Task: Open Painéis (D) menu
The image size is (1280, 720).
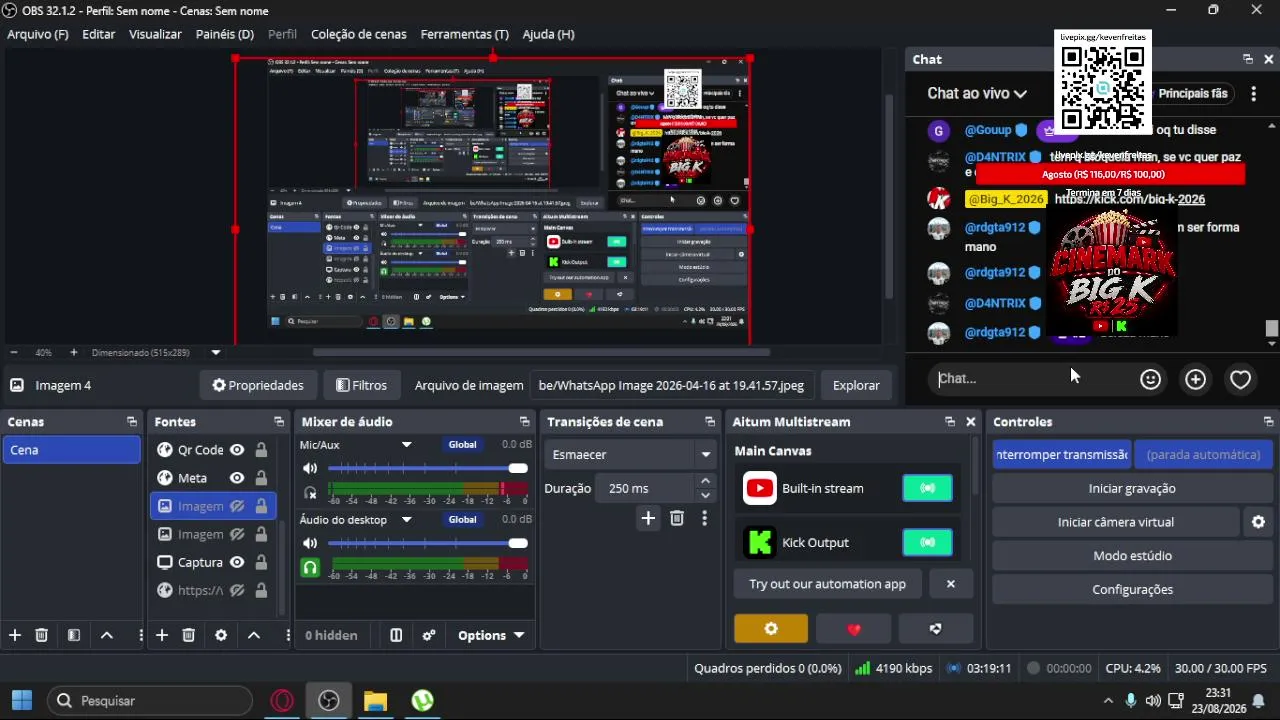Action: coord(225,34)
